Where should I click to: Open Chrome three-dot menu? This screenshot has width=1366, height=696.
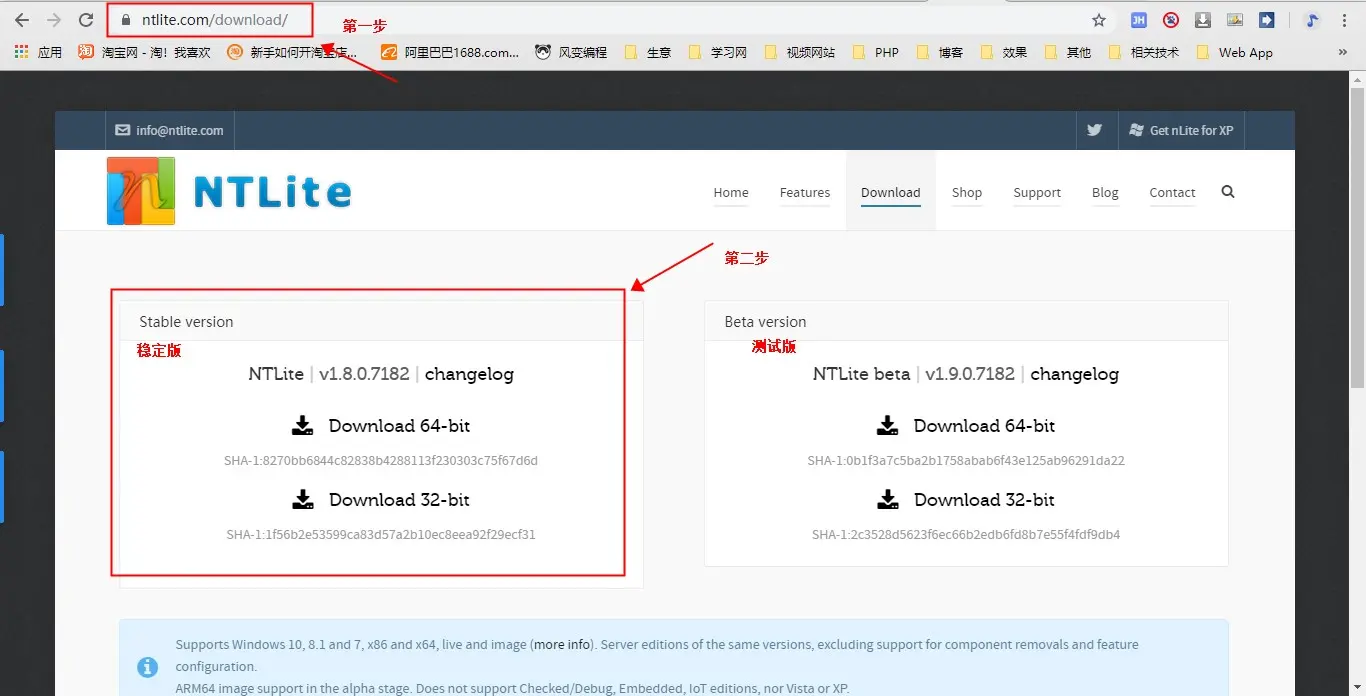1344,20
